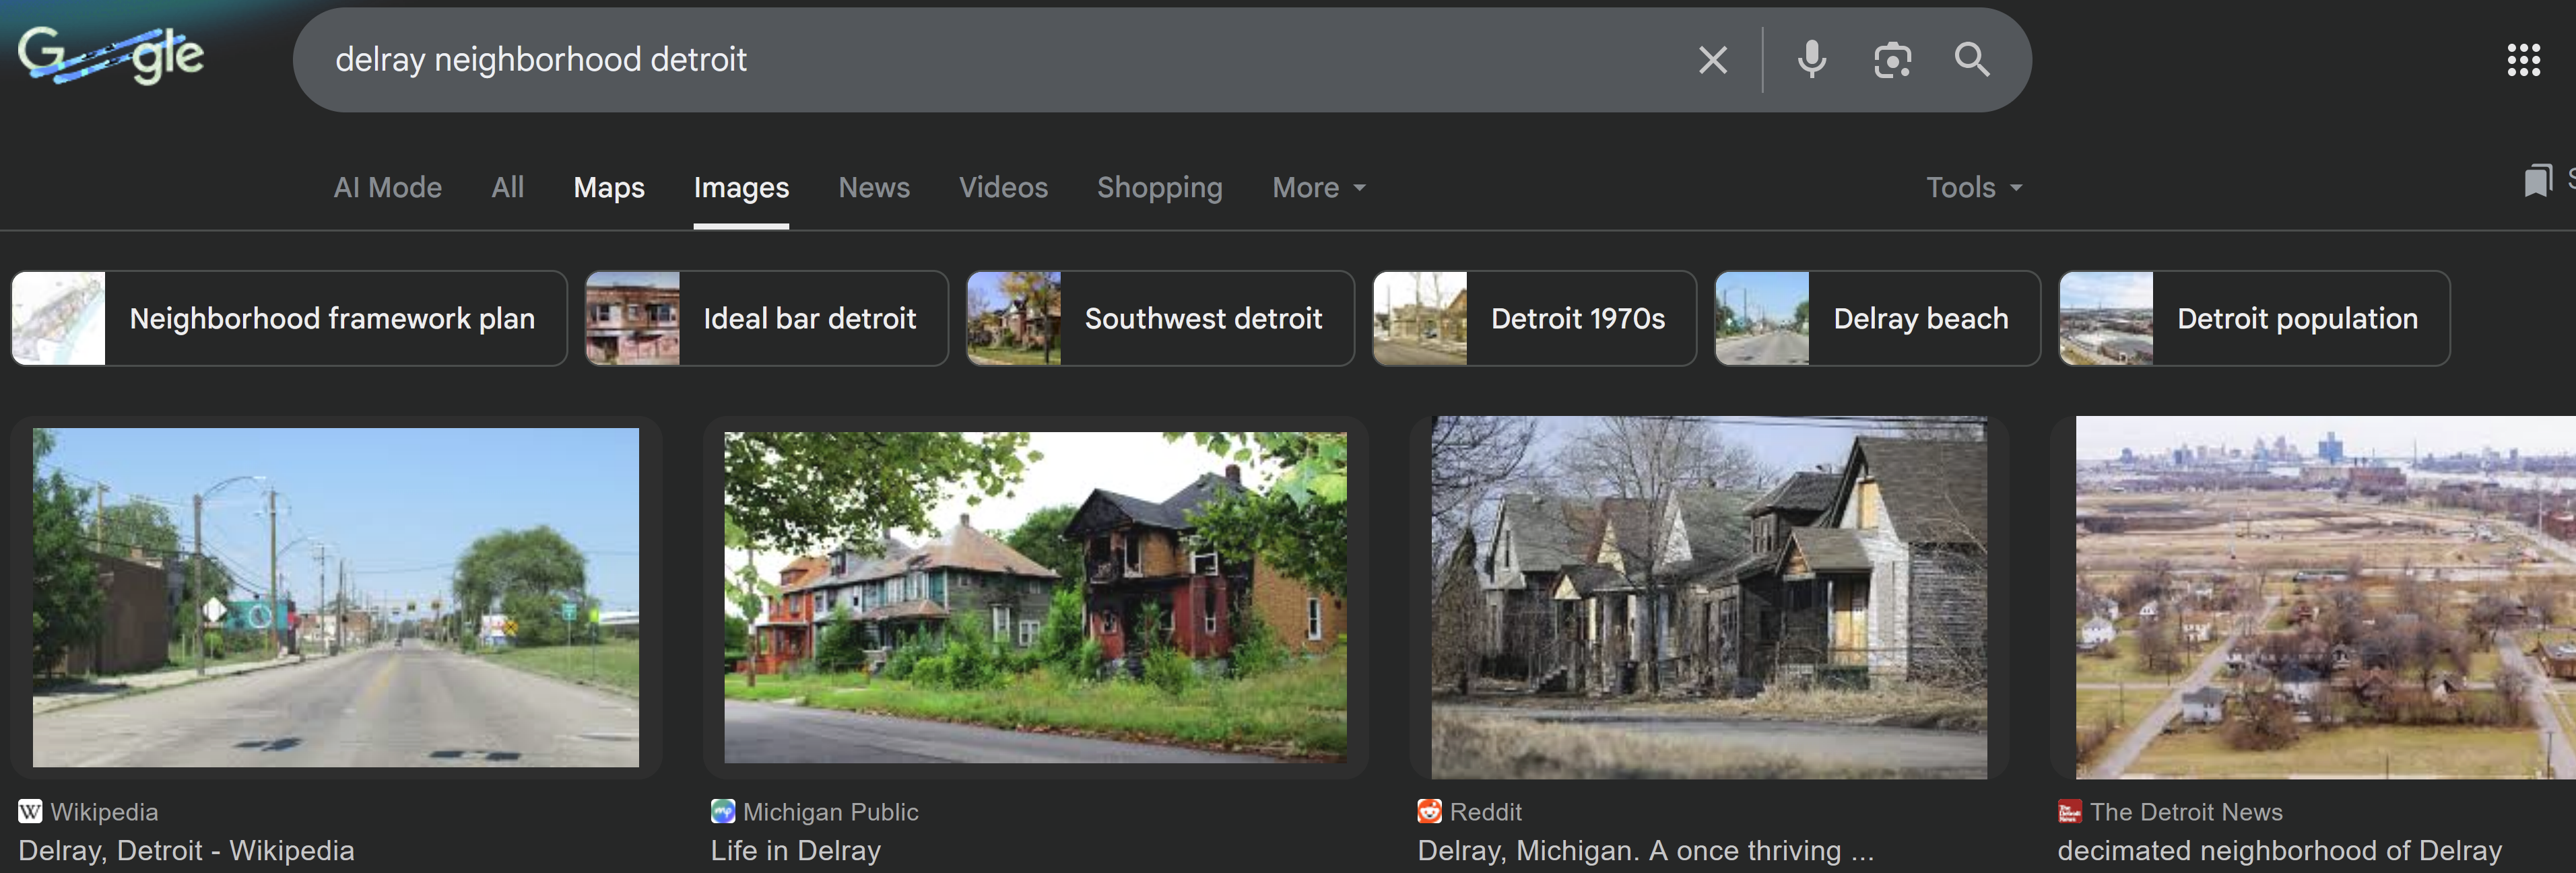Open the Tools dropdown
Image resolution: width=2576 pixels, height=873 pixels.
point(1973,188)
